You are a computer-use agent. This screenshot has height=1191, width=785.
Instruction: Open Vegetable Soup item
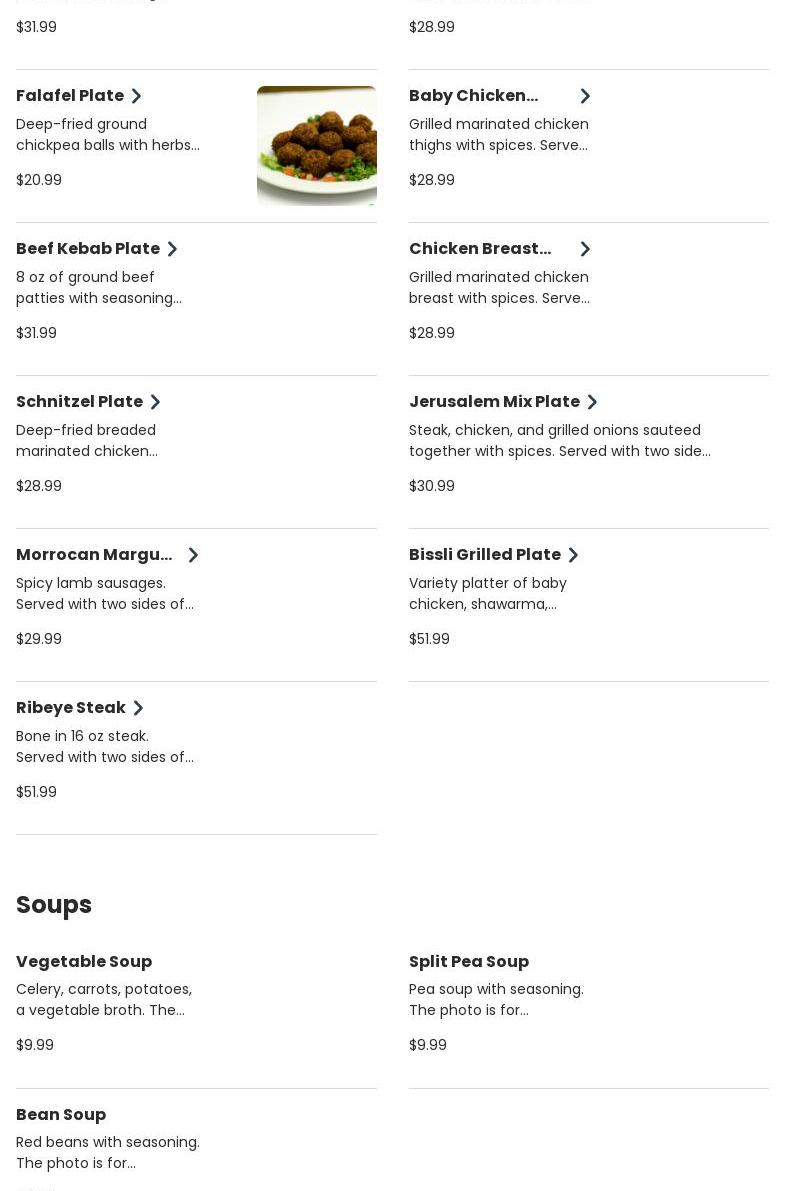pos(84,961)
